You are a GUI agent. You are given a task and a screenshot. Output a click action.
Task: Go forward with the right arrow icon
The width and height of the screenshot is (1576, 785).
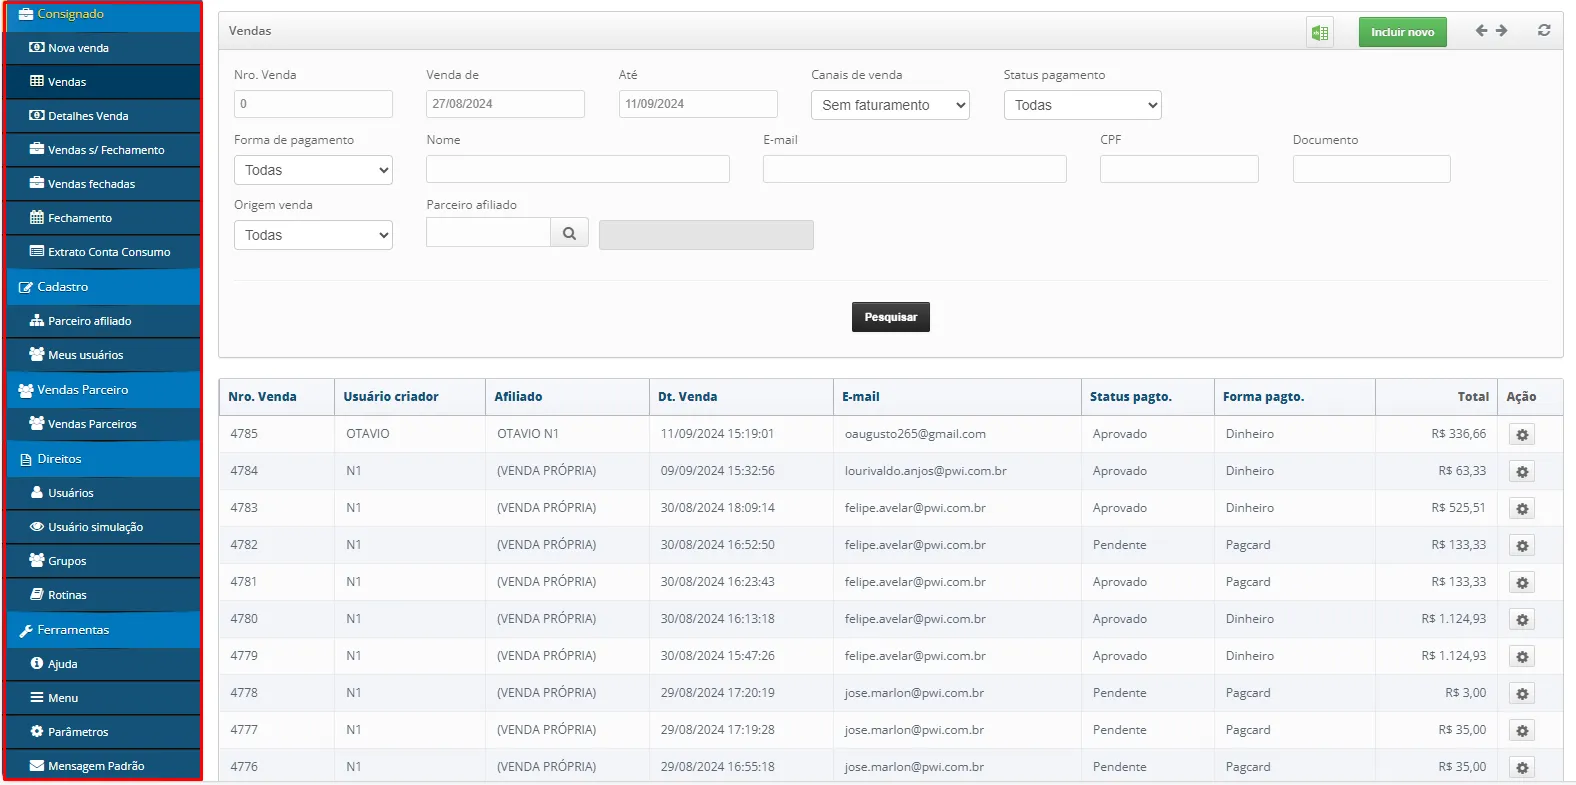pos(1502,31)
